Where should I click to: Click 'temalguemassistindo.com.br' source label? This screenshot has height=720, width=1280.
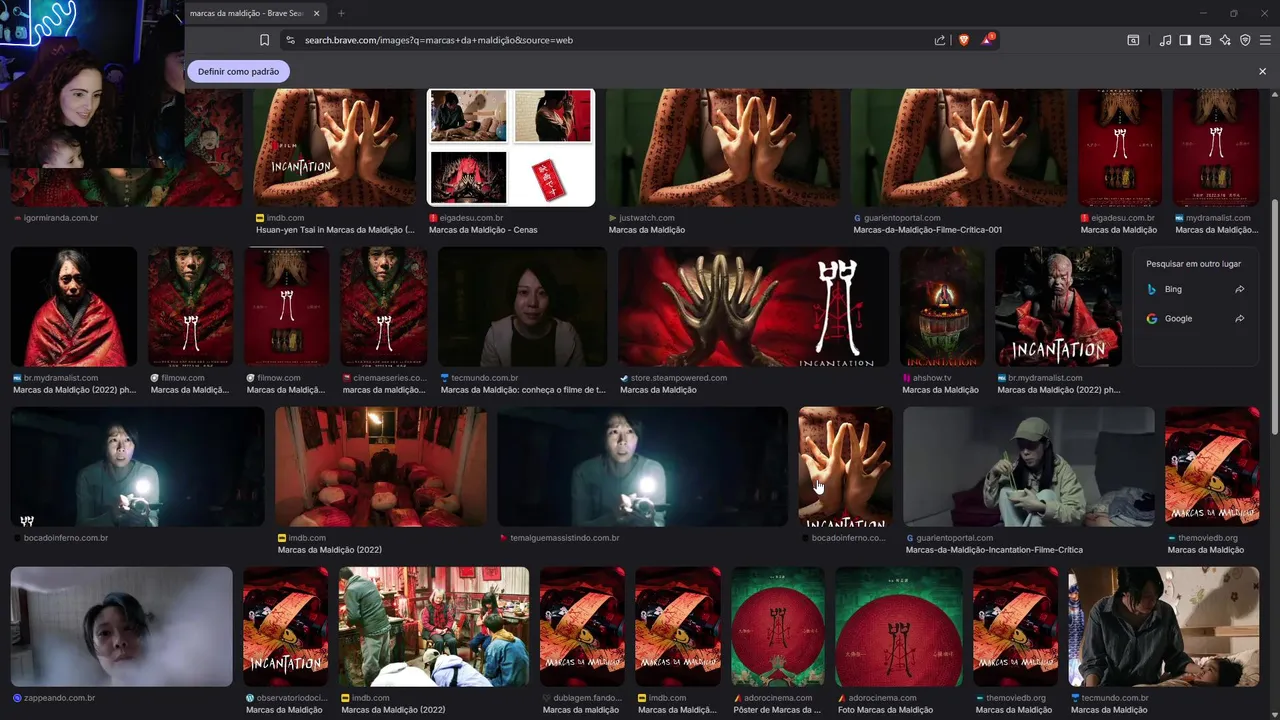click(x=564, y=538)
